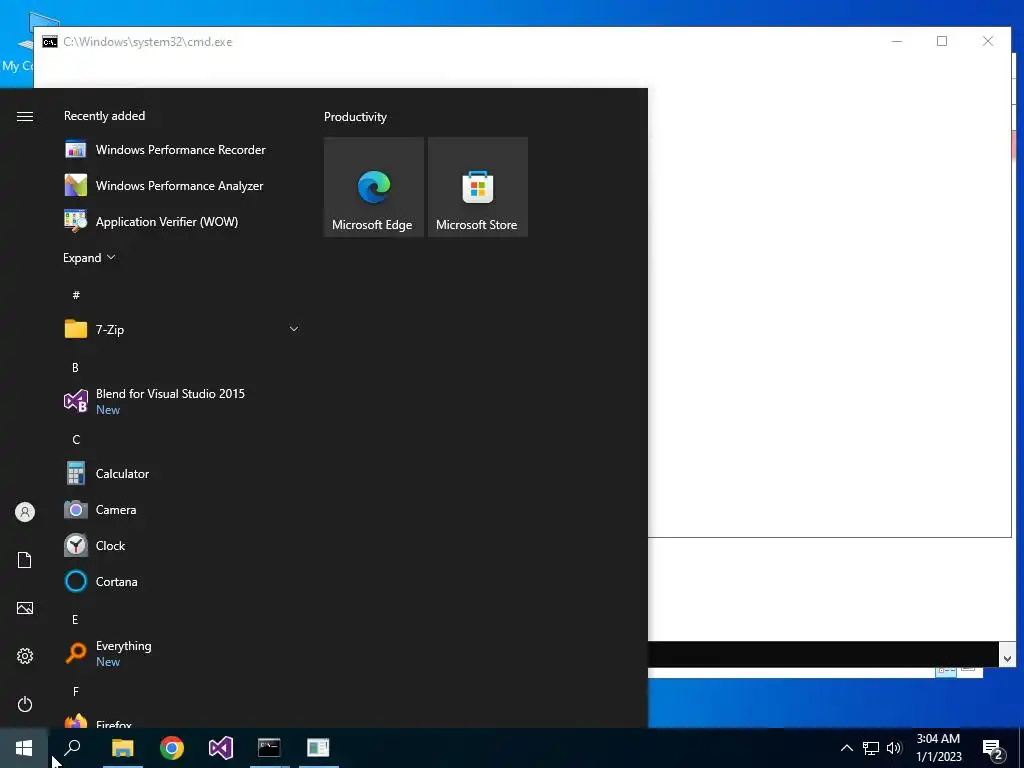Launch Cortana from the app list
The width and height of the screenshot is (1024, 768).
[x=182, y=581]
